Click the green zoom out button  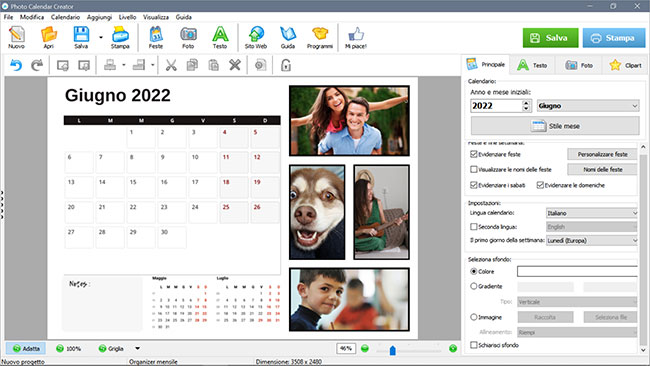tap(365, 349)
